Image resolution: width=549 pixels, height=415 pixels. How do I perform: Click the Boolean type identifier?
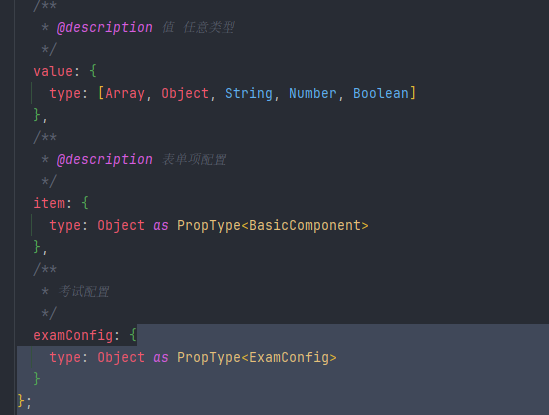pyautogui.click(x=381, y=94)
